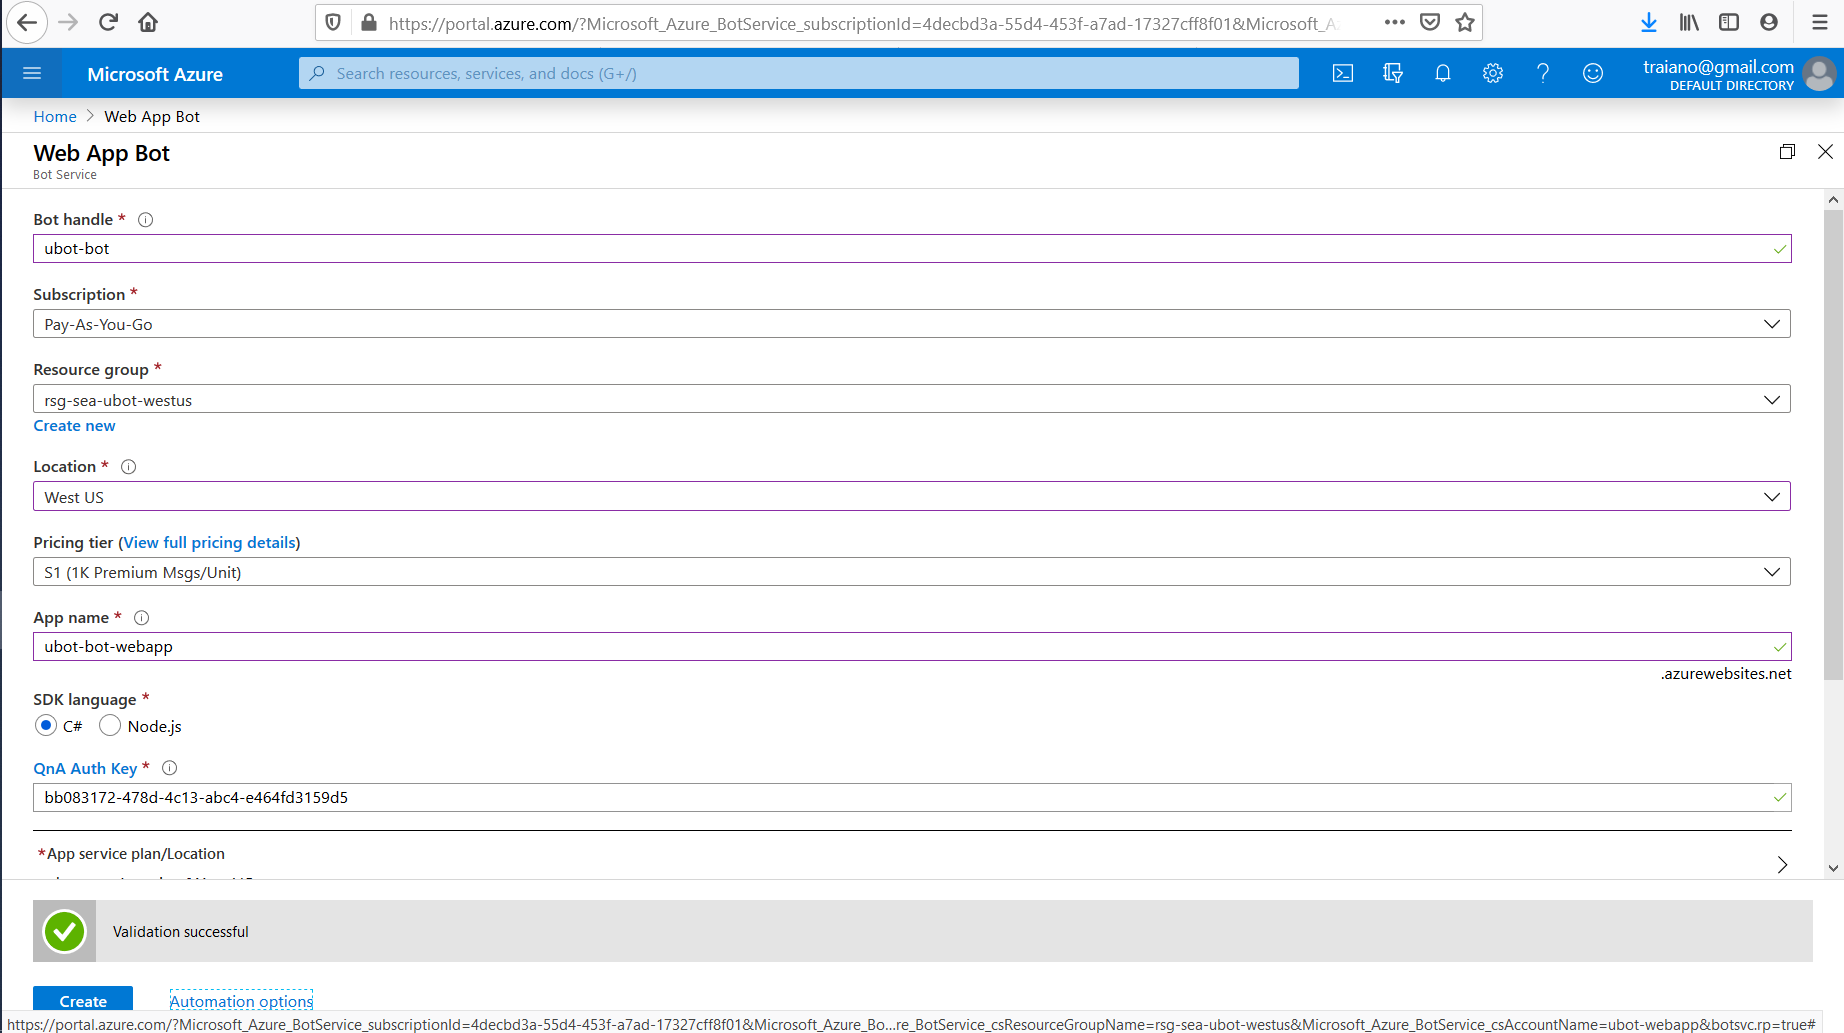Viewport: 1844px width, 1033px height.
Task: Toggle the browser sidebar
Action: pos(1729,22)
